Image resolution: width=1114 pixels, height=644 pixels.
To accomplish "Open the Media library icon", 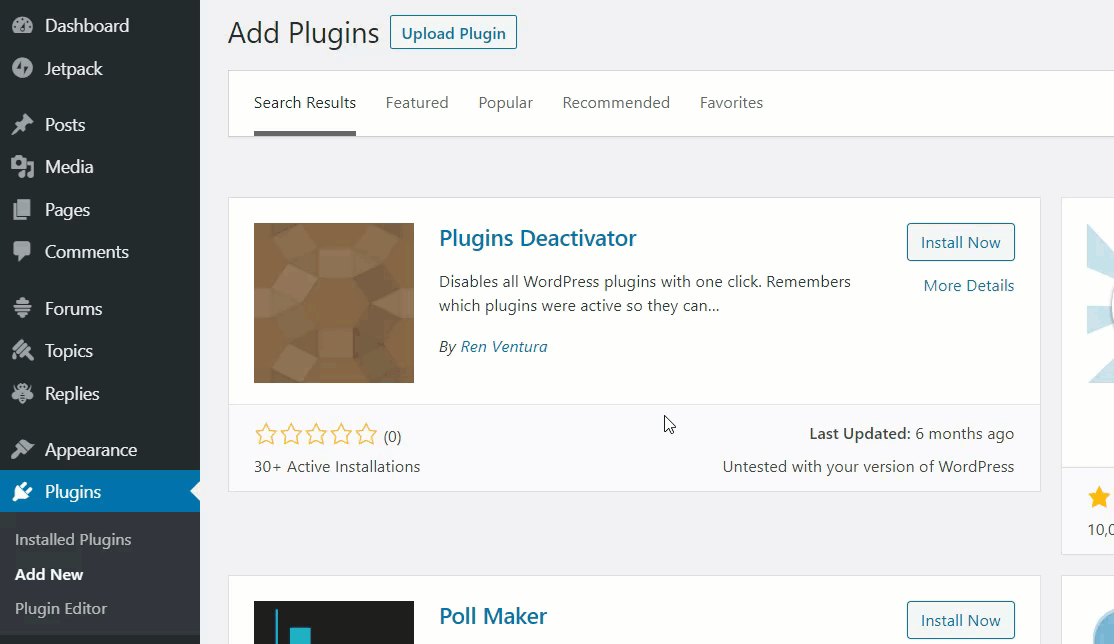I will [x=22, y=166].
